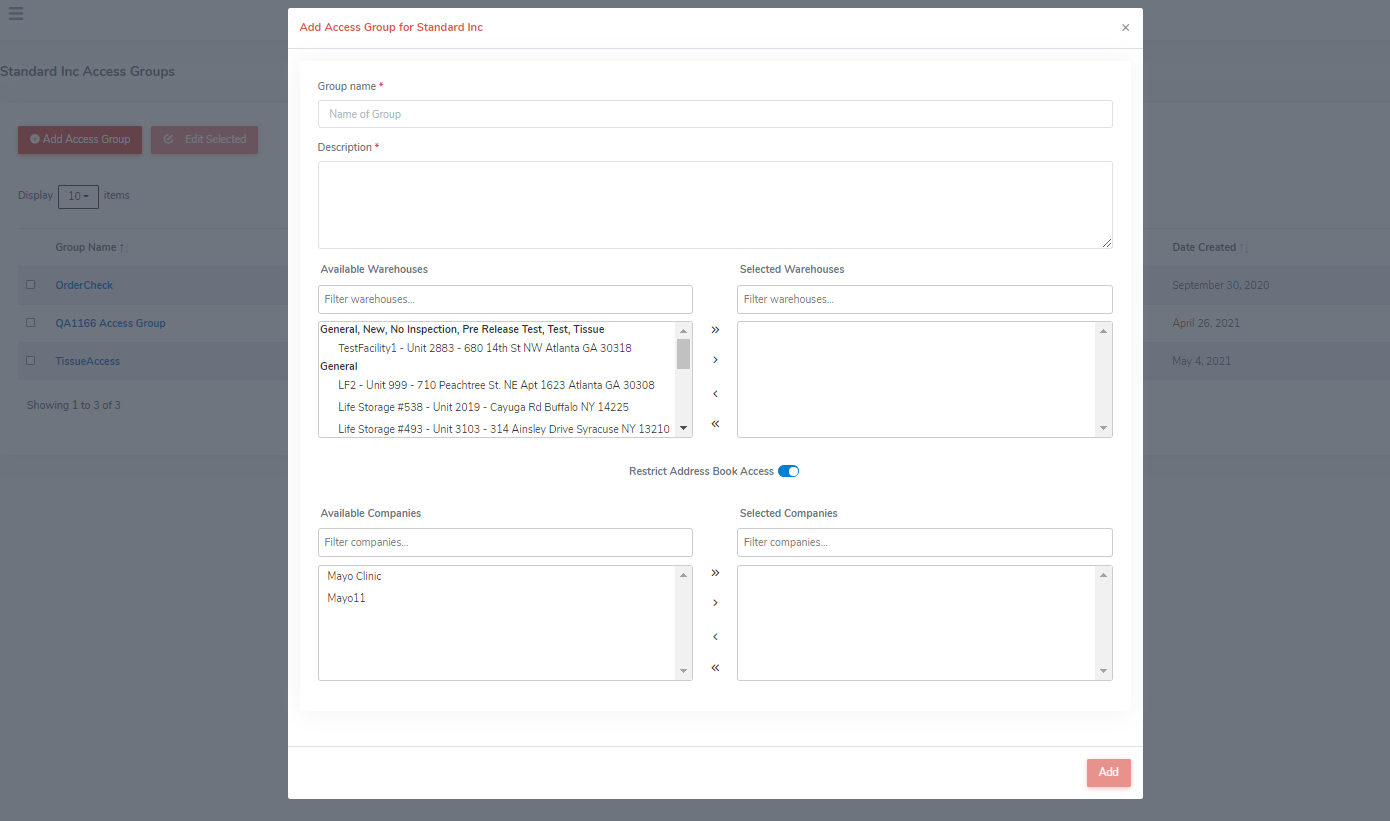Remove all selected warehouses with double-left arrow
The height and width of the screenshot is (821, 1390).
(x=714, y=423)
